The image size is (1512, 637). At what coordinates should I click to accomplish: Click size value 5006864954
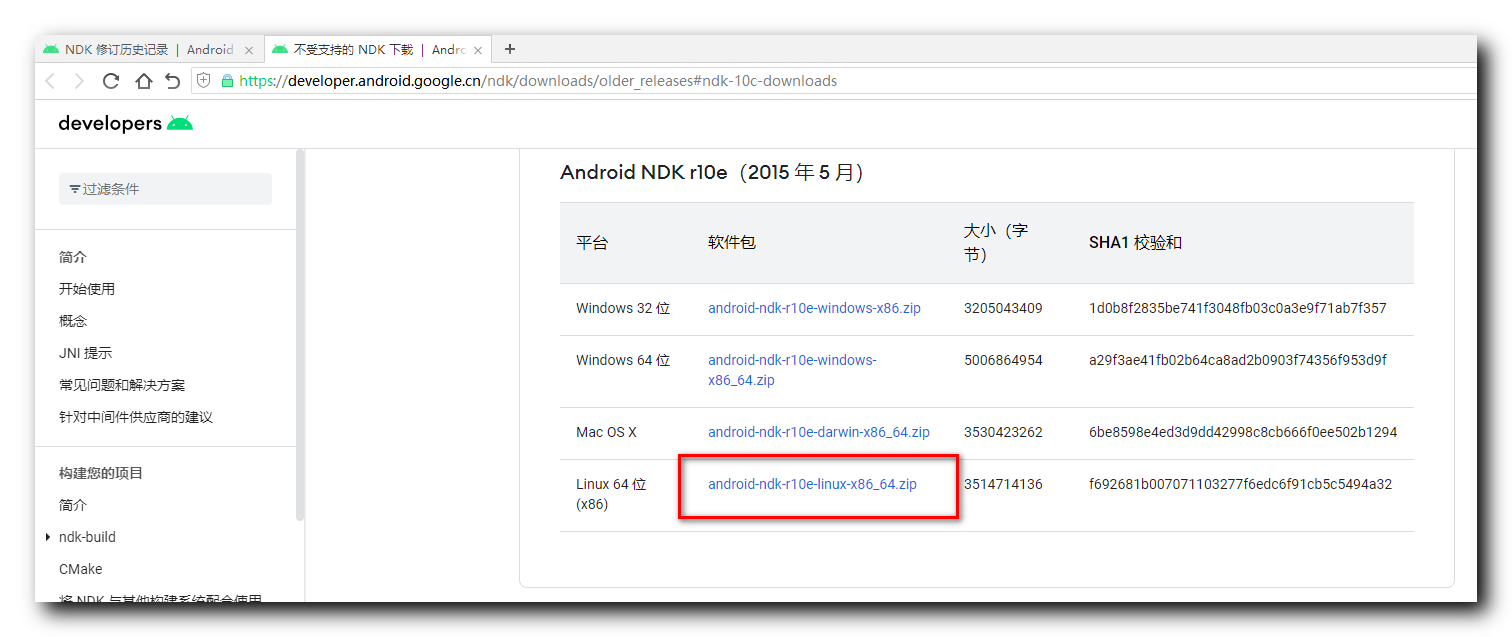click(1003, 360)
